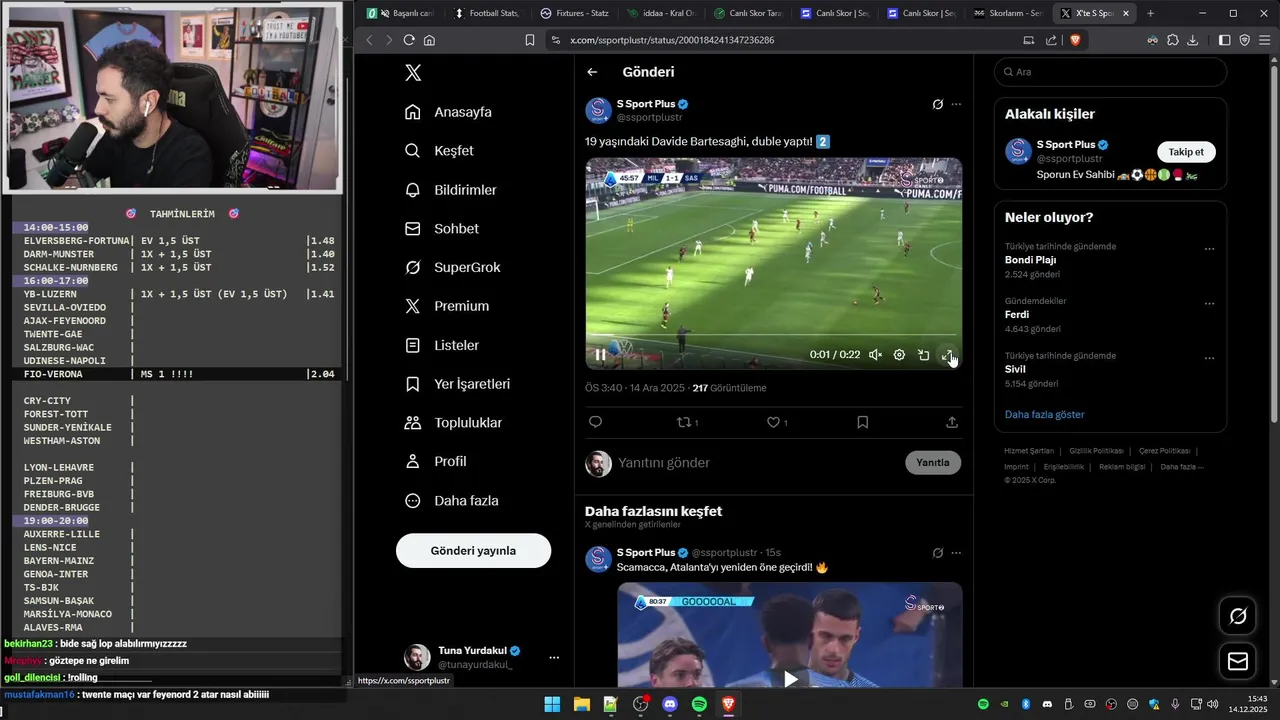1280x720 pixels.
Task: Expand Daha fazla menu in sidebar
Action: (x=451, y=500)
